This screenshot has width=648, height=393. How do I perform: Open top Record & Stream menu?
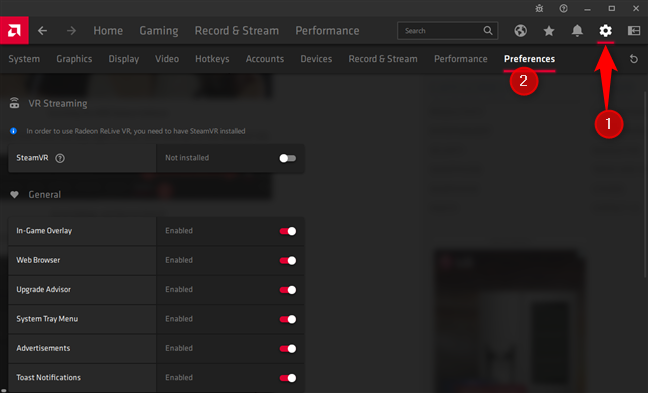click(x=237, y=31)
